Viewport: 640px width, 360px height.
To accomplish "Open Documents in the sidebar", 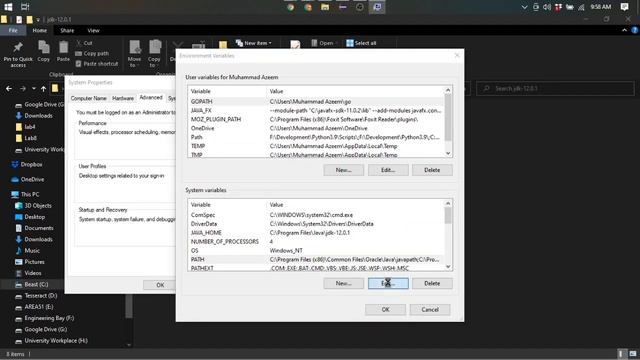I will click(34, 228).
